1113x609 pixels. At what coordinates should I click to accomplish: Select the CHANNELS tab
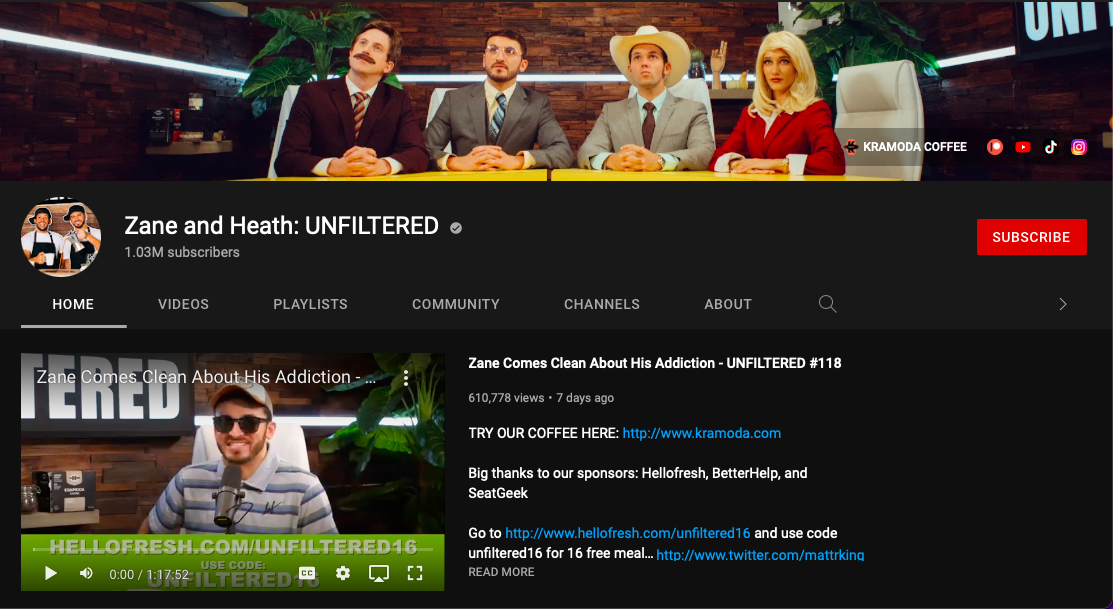coord(602,304)
